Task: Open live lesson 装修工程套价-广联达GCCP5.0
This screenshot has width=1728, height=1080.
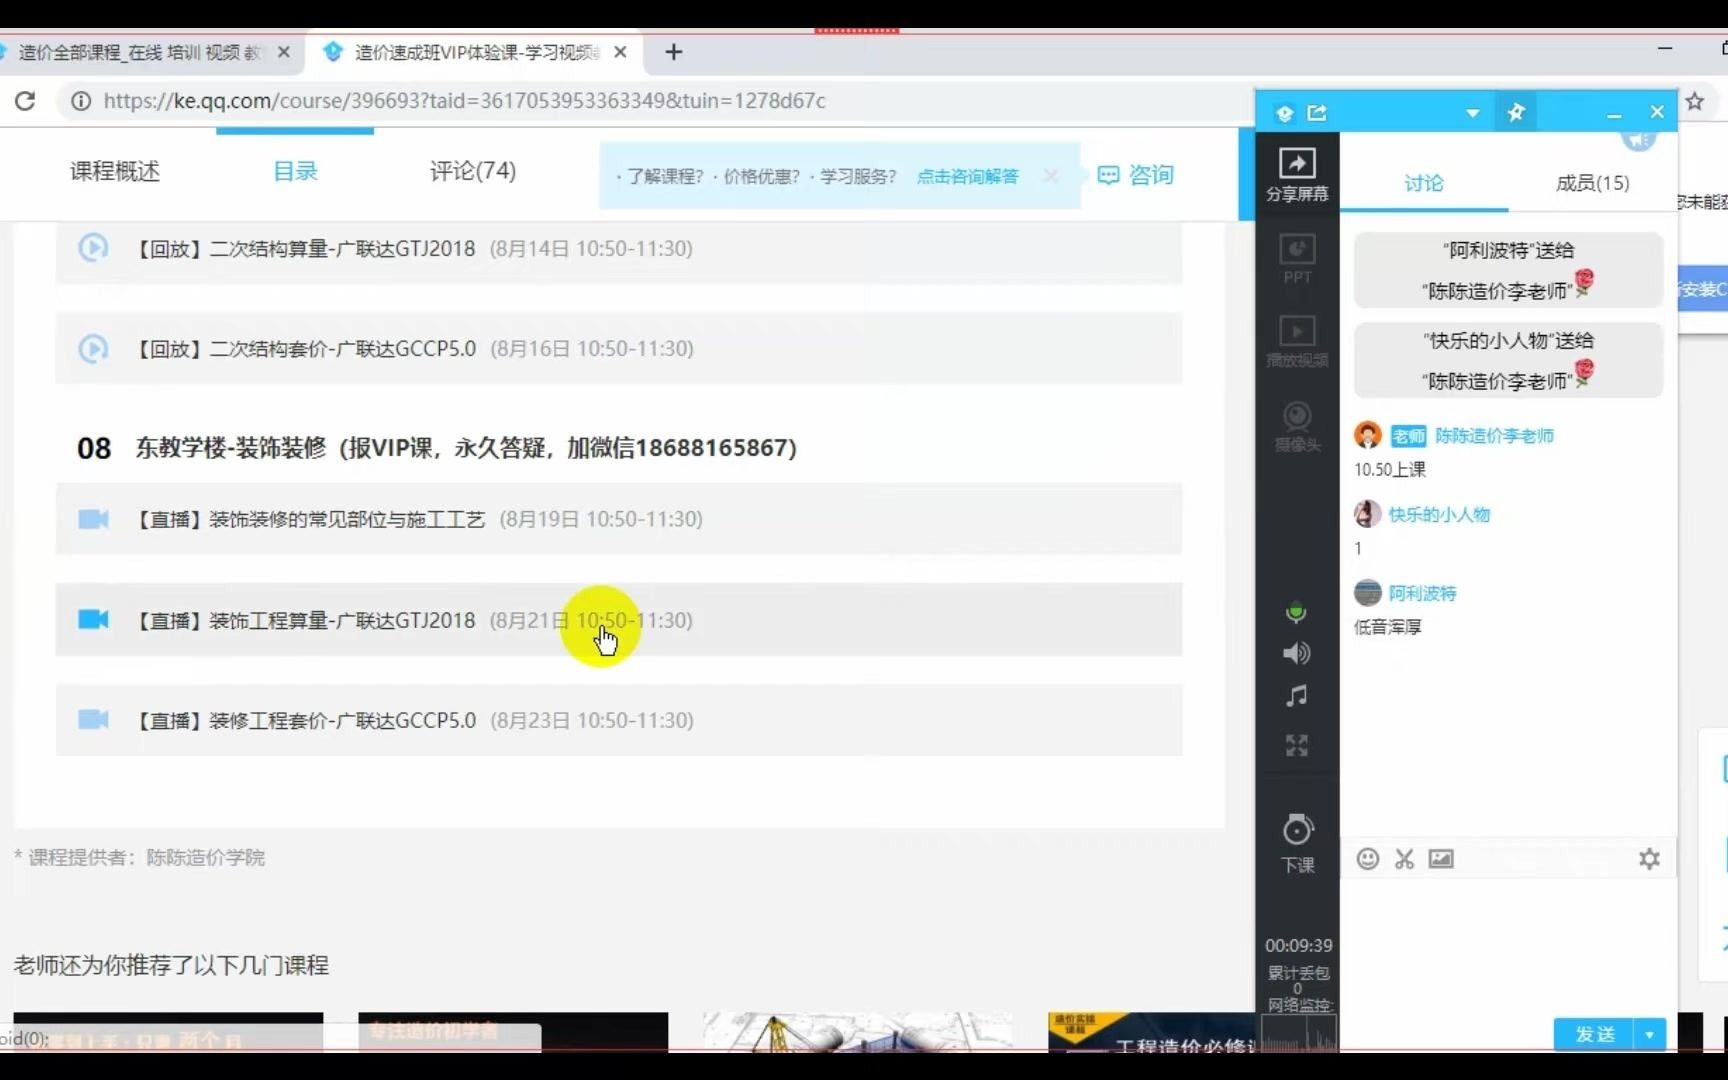Action: tap(619, 720)
